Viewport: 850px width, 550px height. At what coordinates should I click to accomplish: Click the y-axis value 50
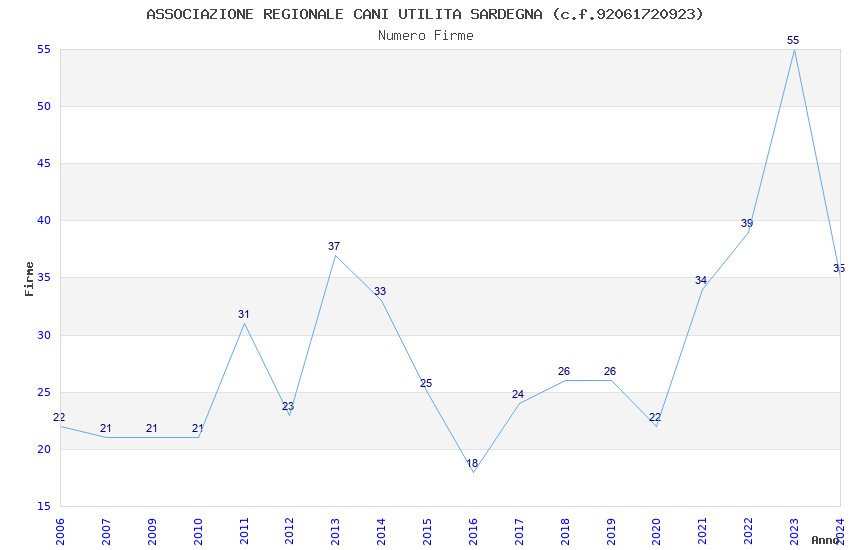[x=44, y=106]
